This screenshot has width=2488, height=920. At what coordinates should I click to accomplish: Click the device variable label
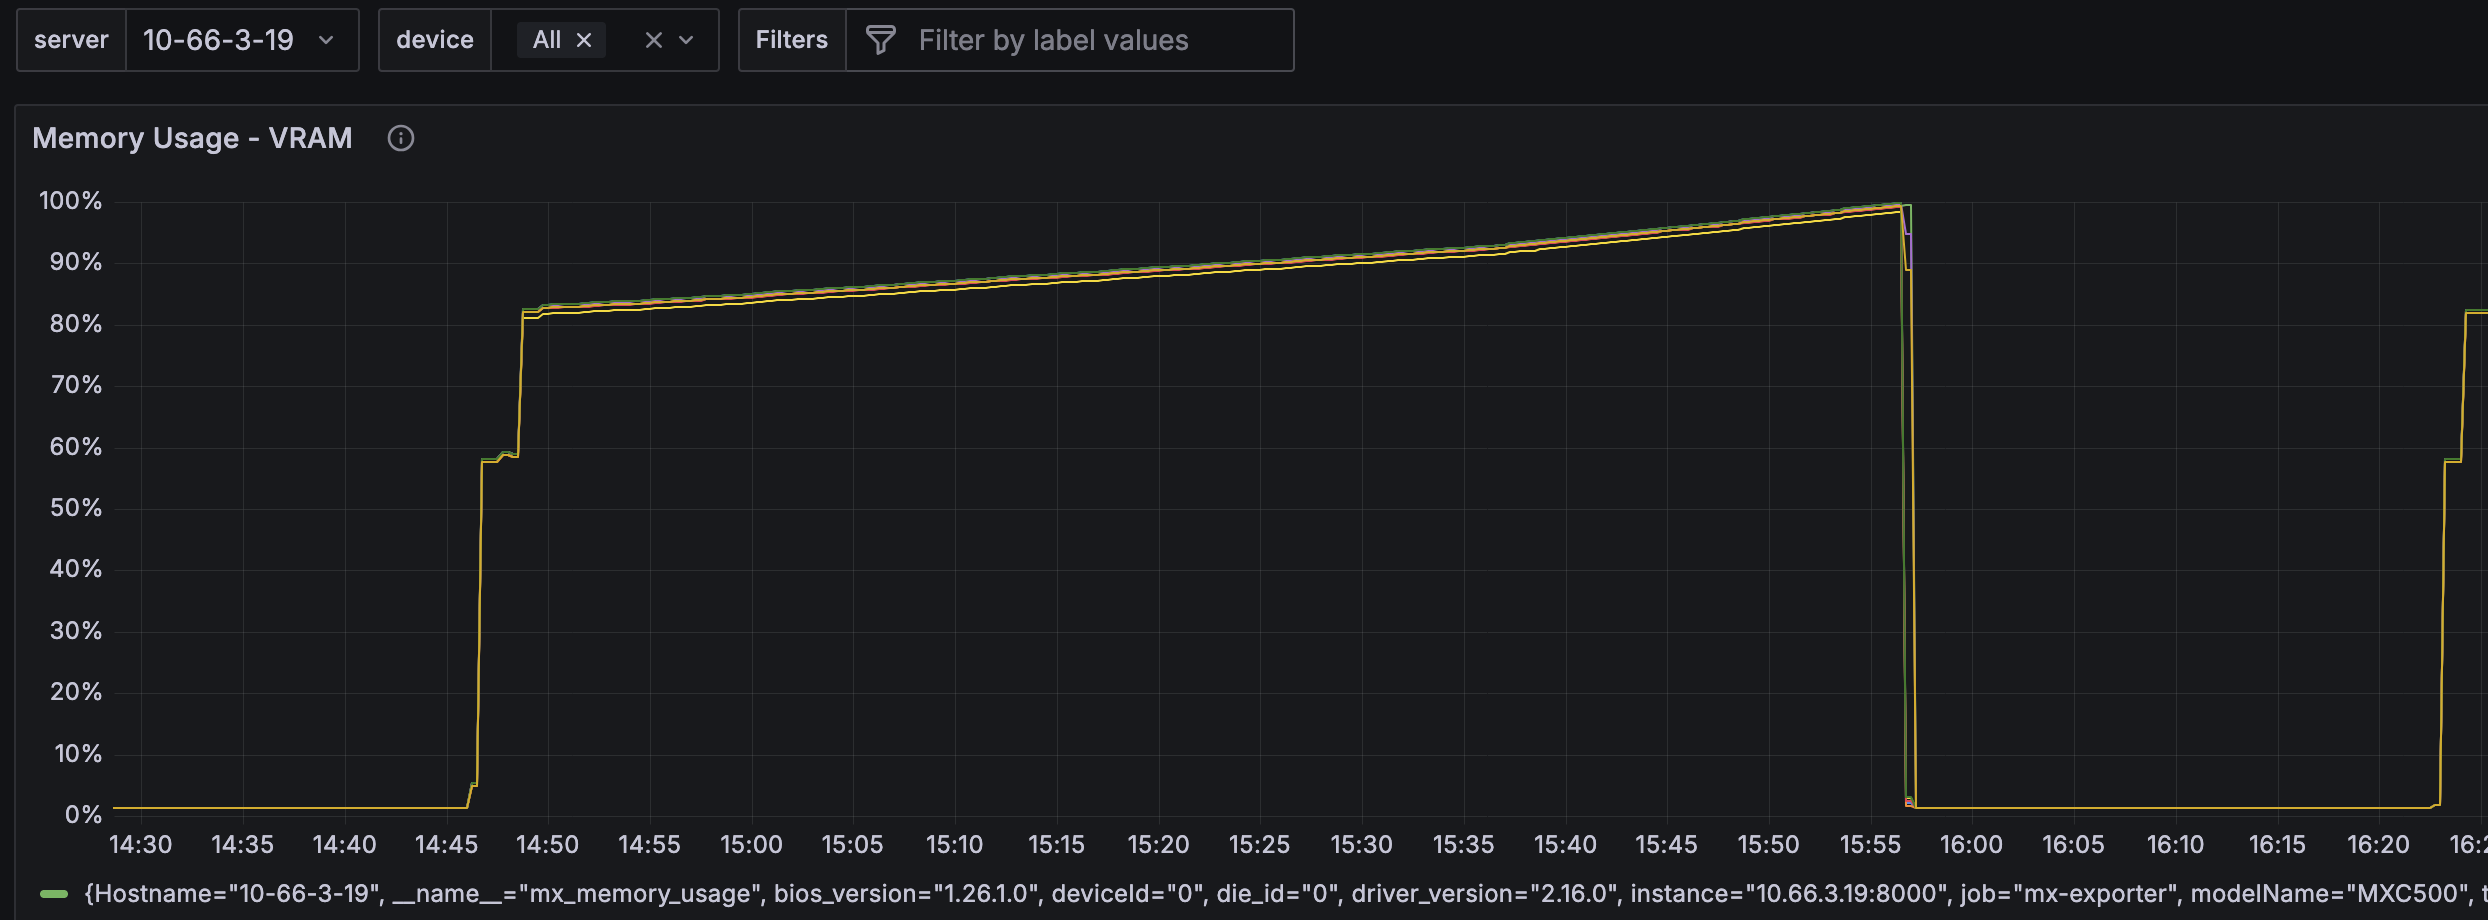(435, 40)
